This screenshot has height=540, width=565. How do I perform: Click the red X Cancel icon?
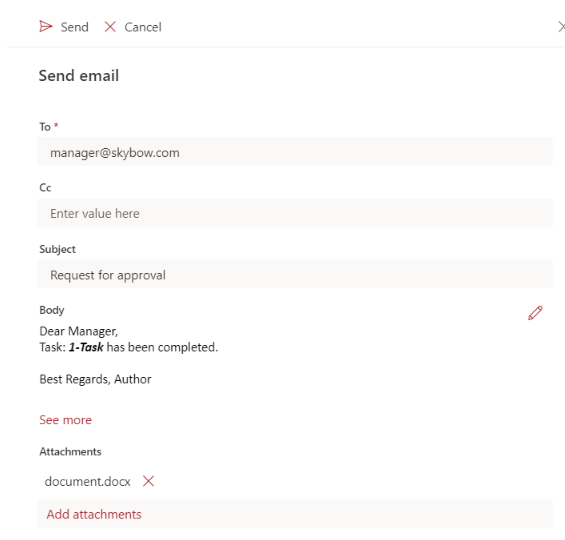110,27
